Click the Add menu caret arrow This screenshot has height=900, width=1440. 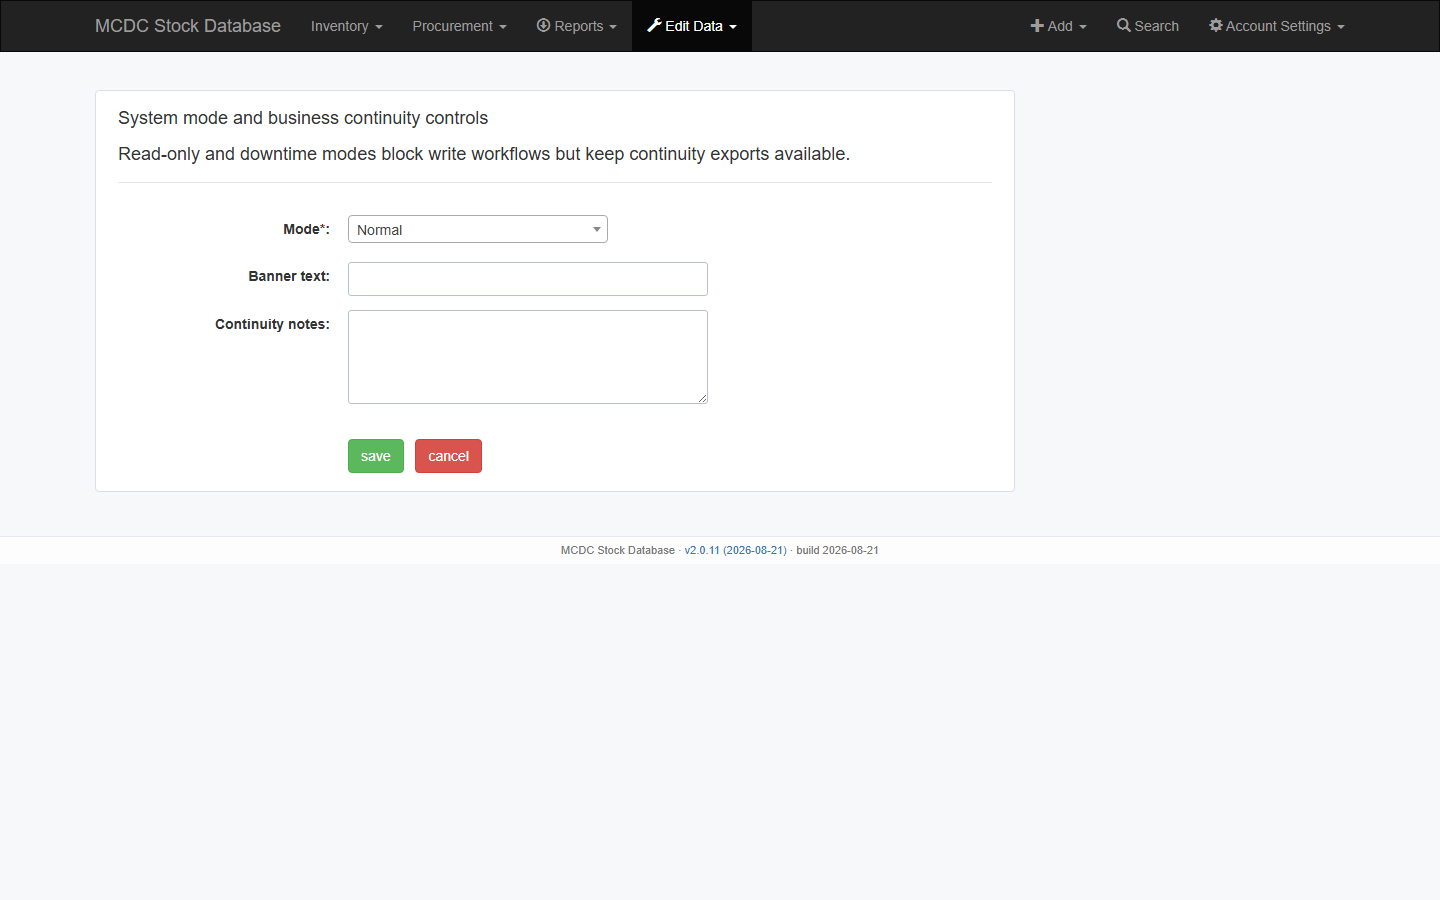pos(1083,27)
